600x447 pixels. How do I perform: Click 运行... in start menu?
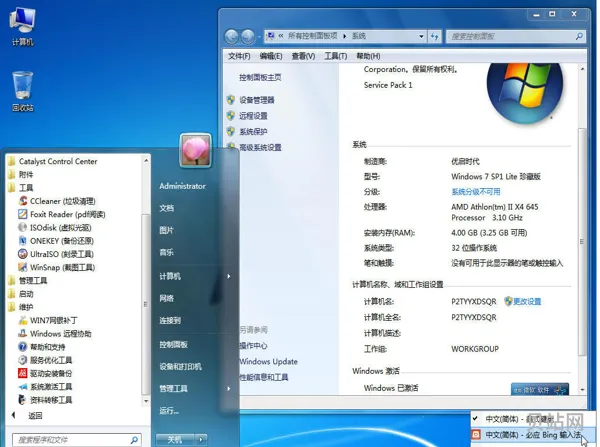pos(169,411)
